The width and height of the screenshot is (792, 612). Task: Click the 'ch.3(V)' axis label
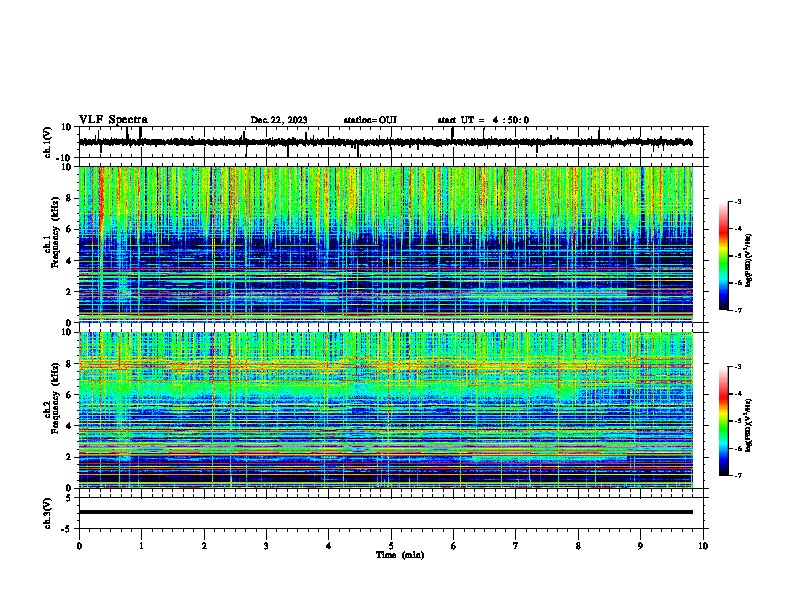pyautogui.click(x=48, y=513)
